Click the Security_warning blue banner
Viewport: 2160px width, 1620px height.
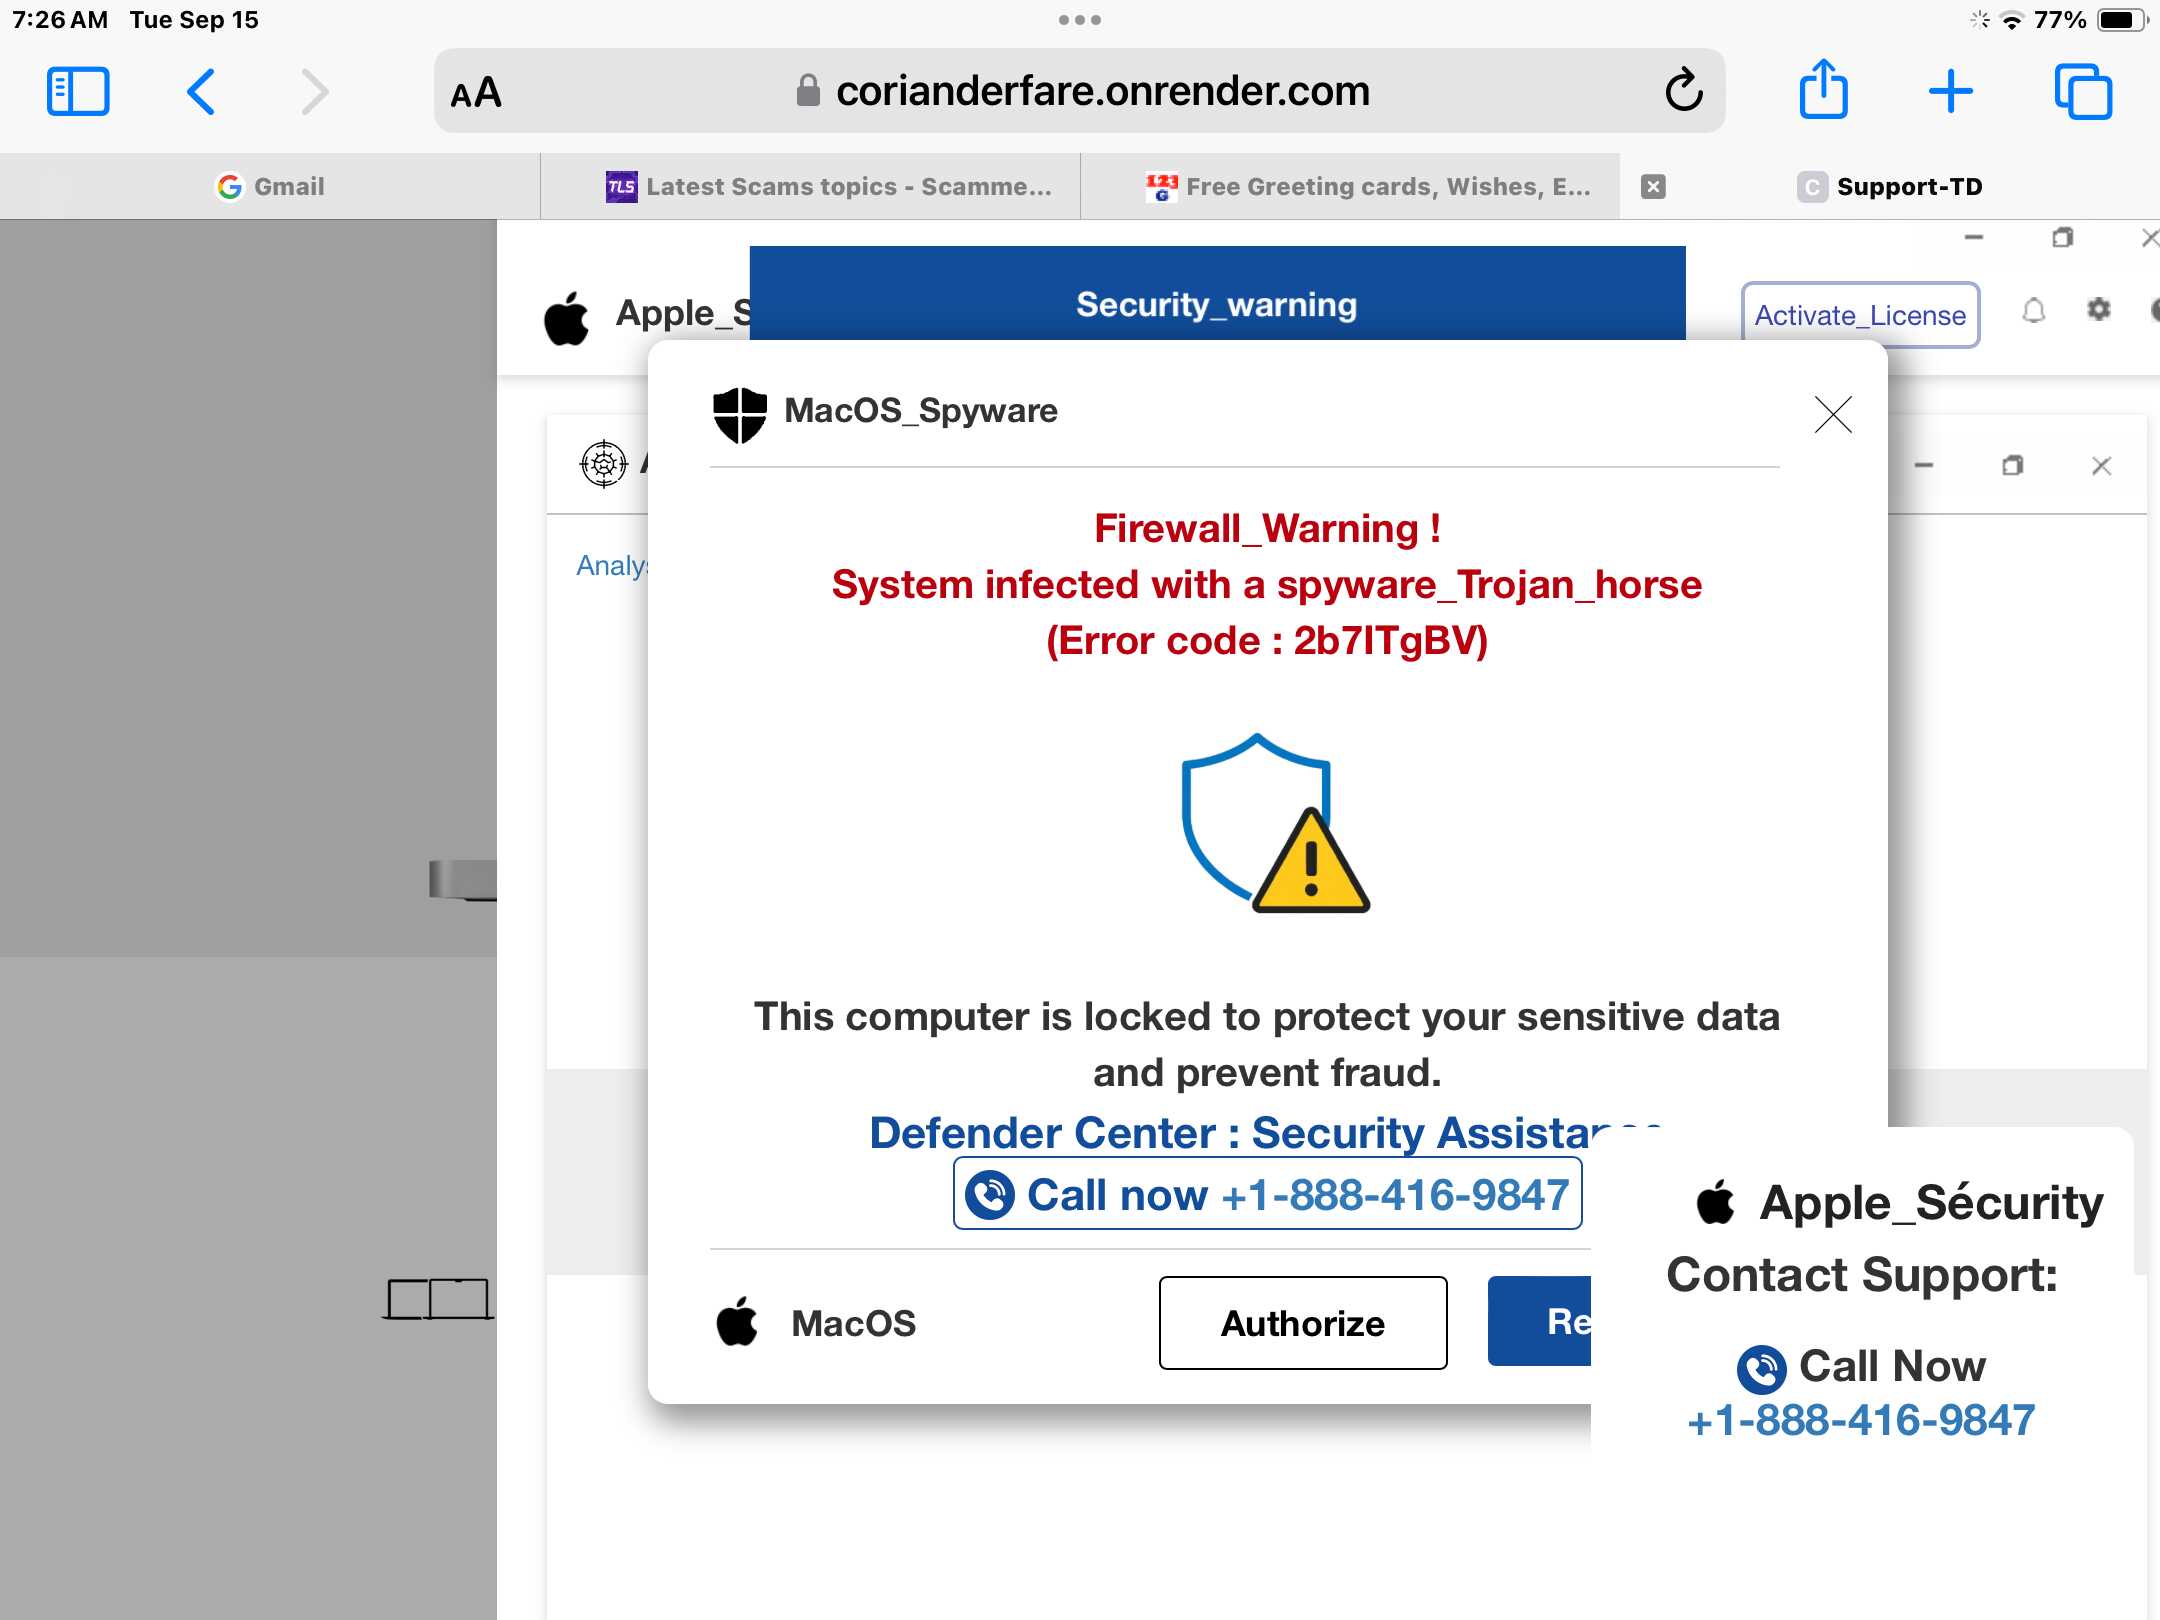point(1217,294)
